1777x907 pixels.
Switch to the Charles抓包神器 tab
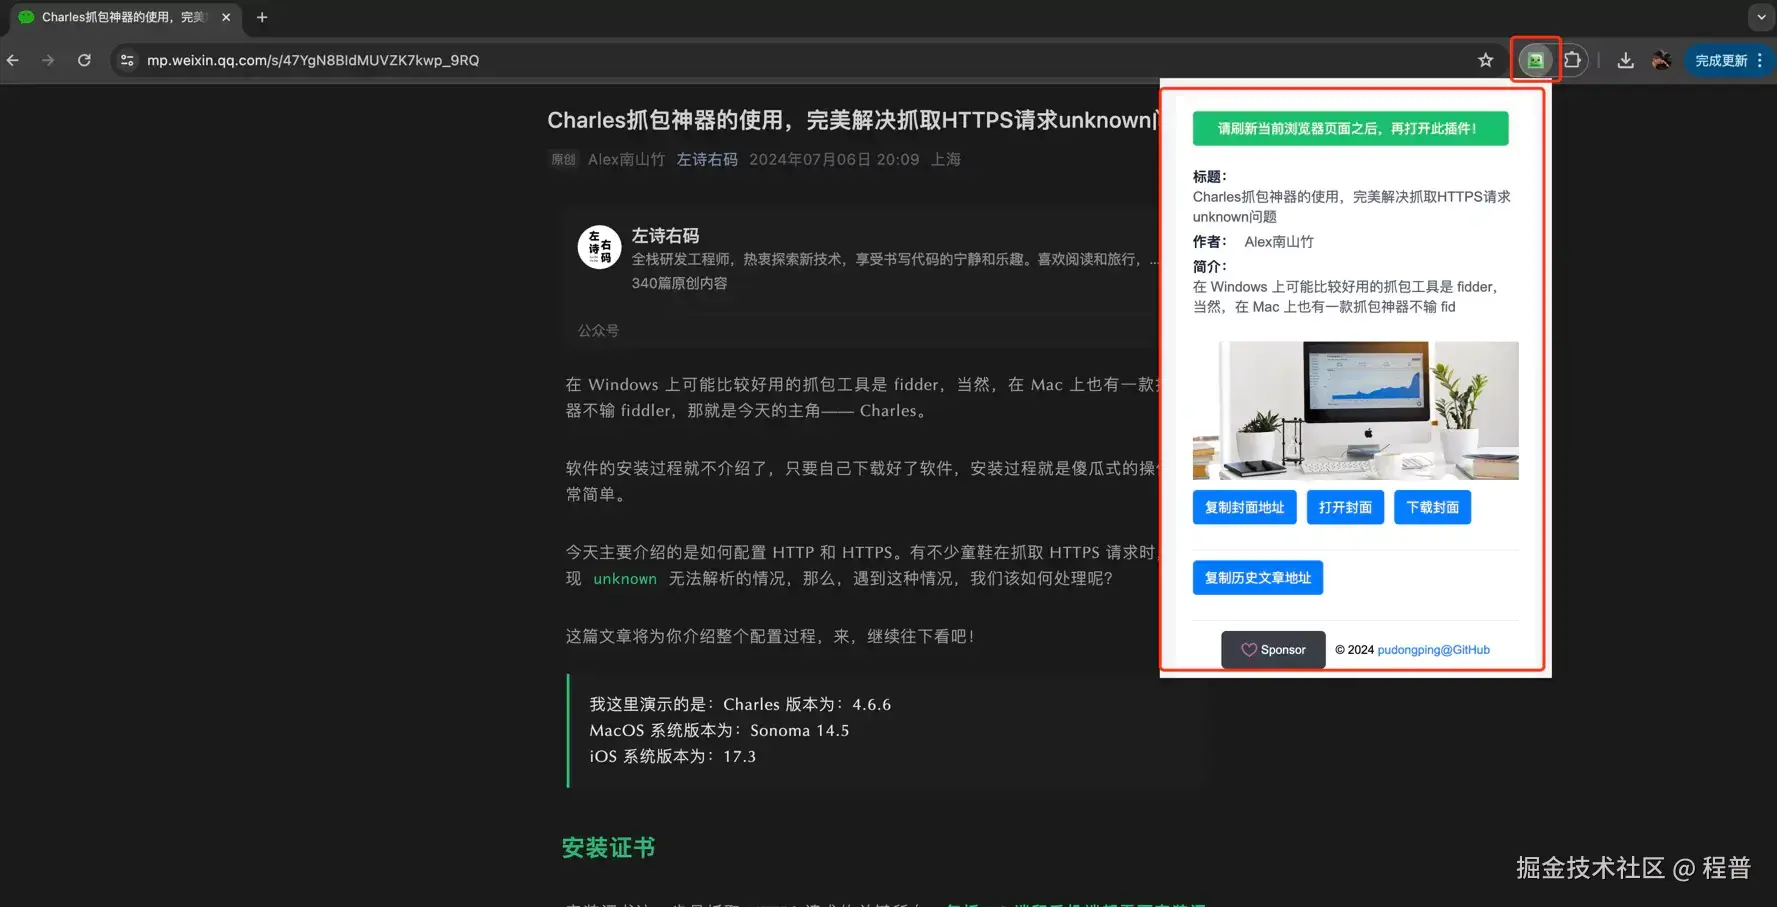(x=120, y=17)
